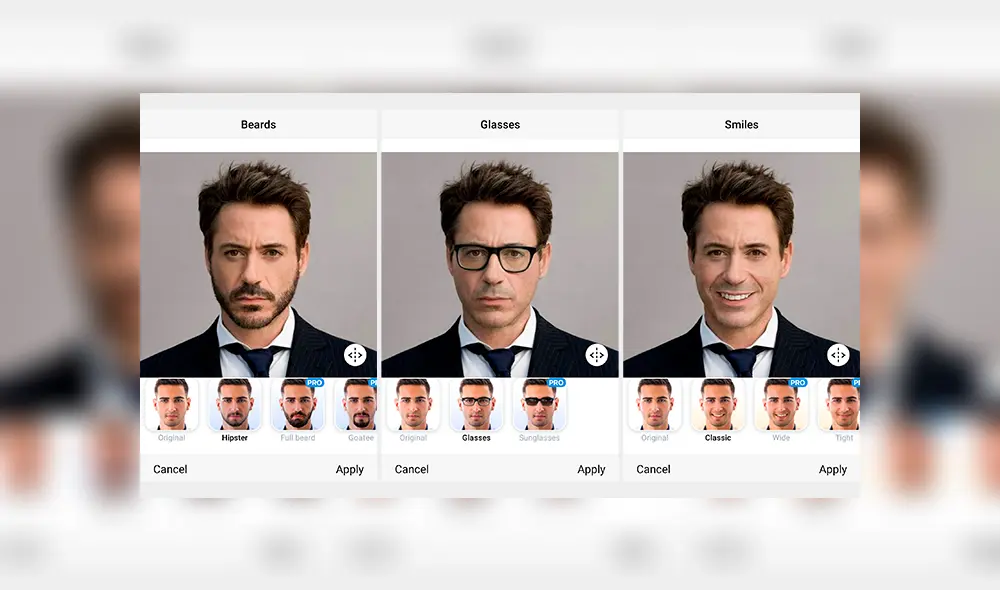Apply the selected beard style
Image resolution: width=1000 pixels, height=590 pixels.
(x=349, y=469)
